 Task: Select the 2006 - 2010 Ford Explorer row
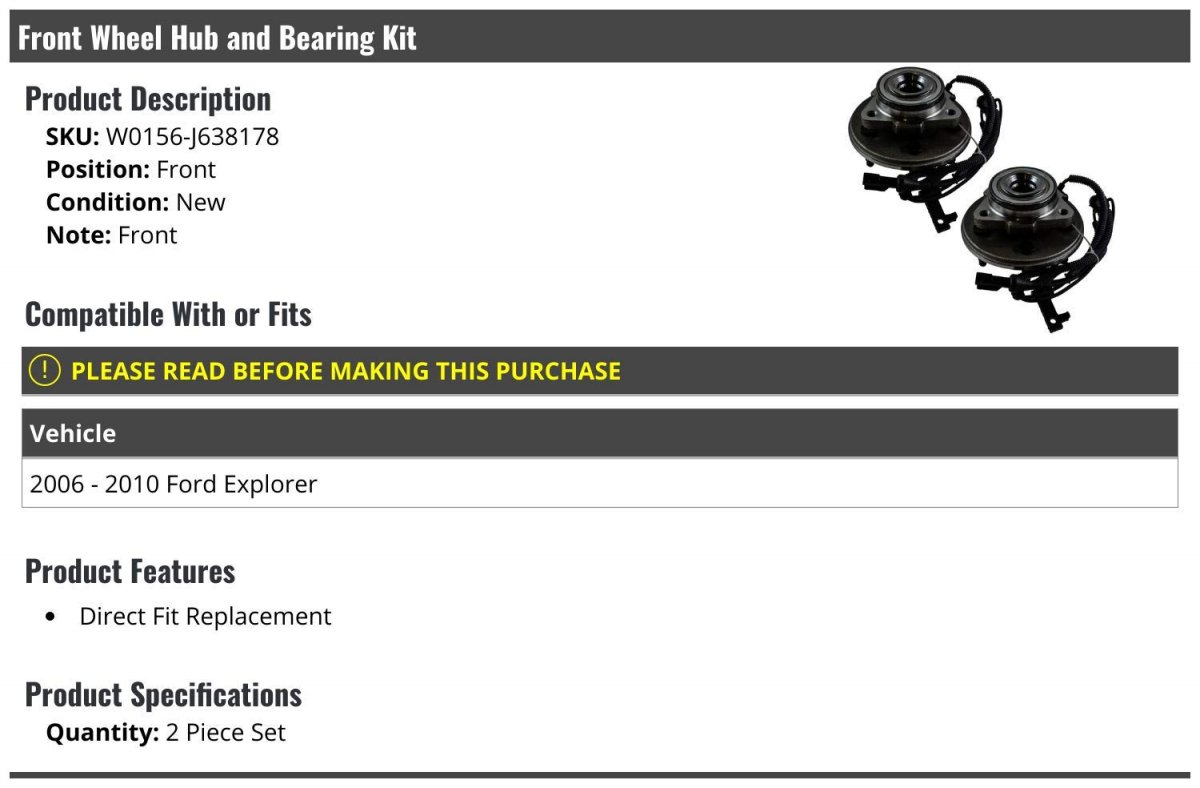pyautogui.click(x=173, y=484)
